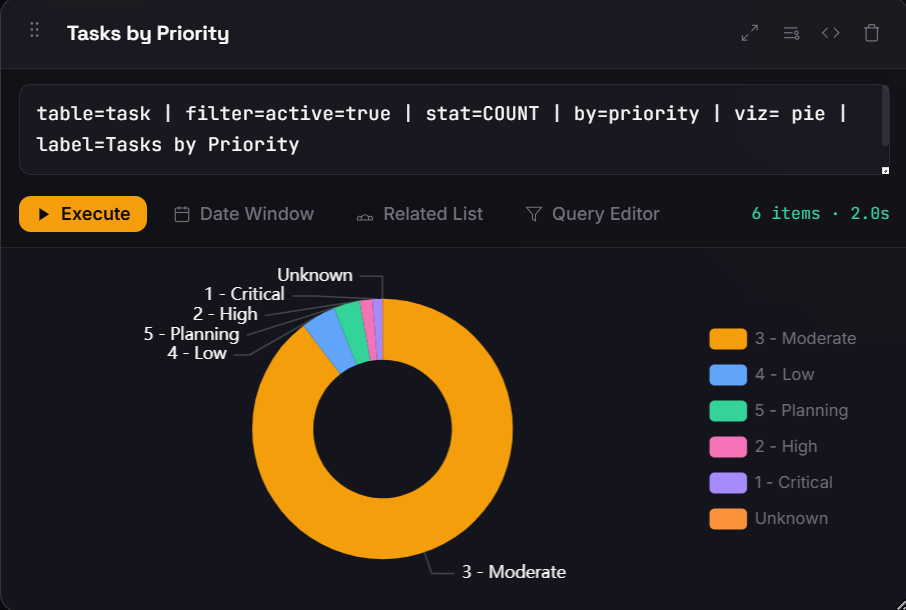The width and height of the screenshot is (906, 610).
Task: Delete the widget with trash icon
Action: pos(871,33)
